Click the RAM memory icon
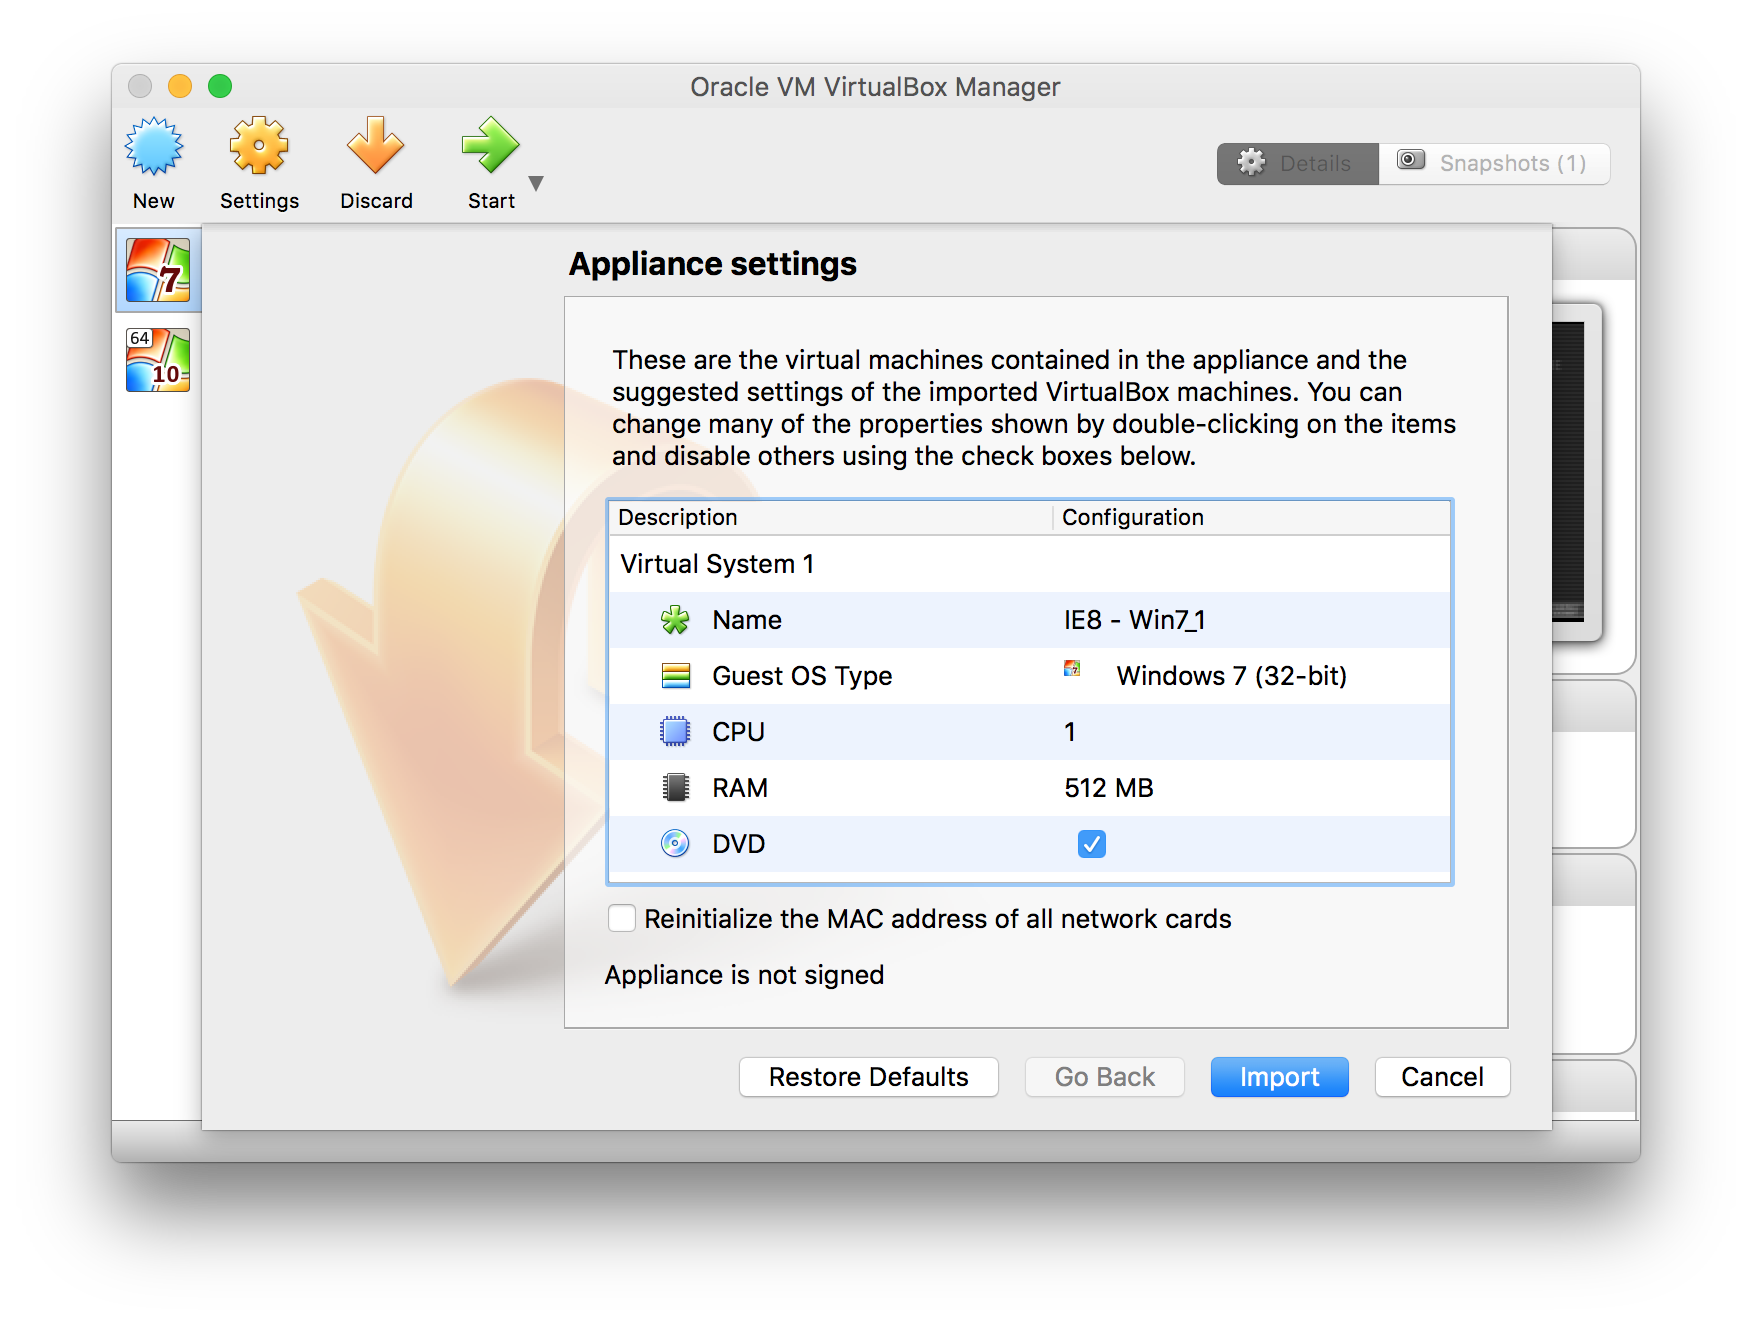The image size is (1752, 1322). (676, 788)
